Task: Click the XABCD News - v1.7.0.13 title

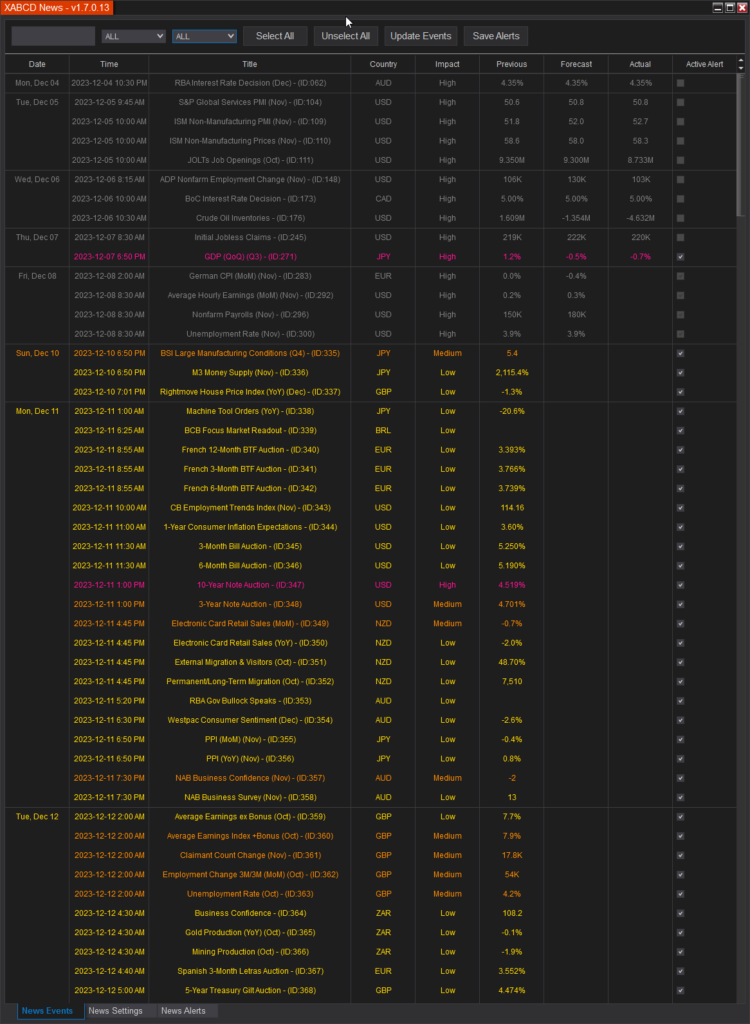Action: coord(57,7)
